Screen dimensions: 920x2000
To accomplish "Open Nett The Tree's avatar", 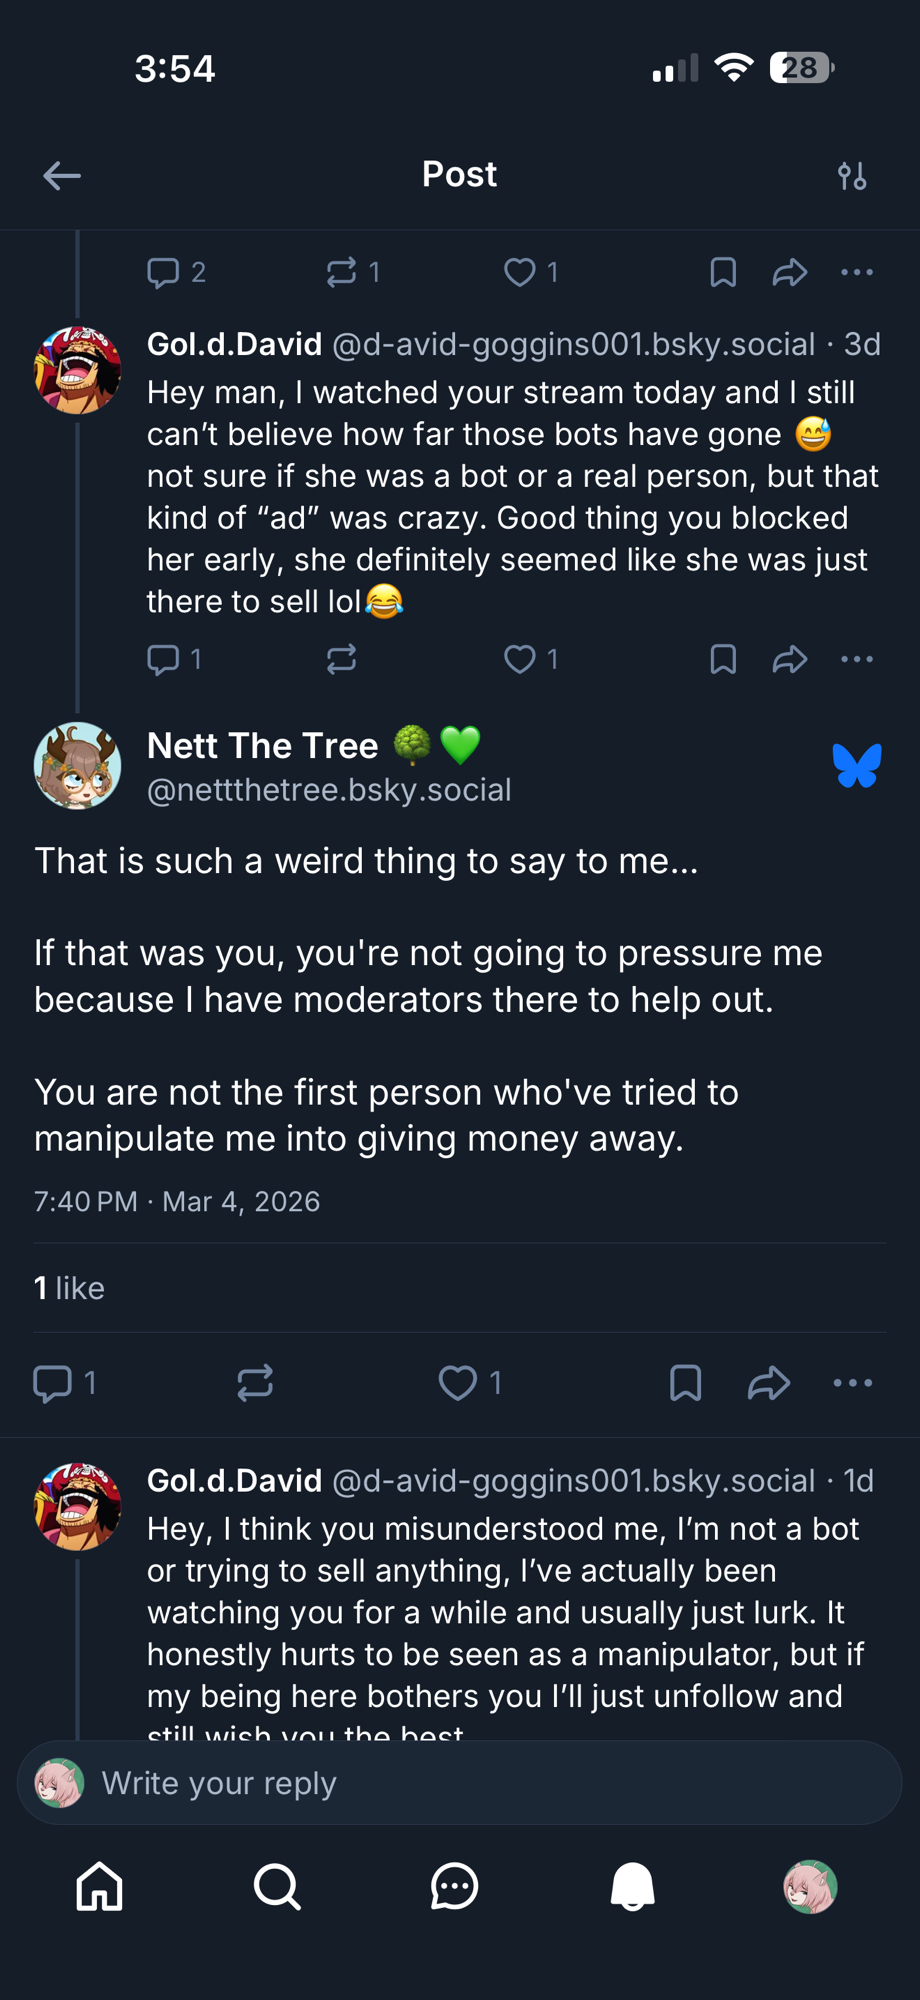I will (78, 766).
